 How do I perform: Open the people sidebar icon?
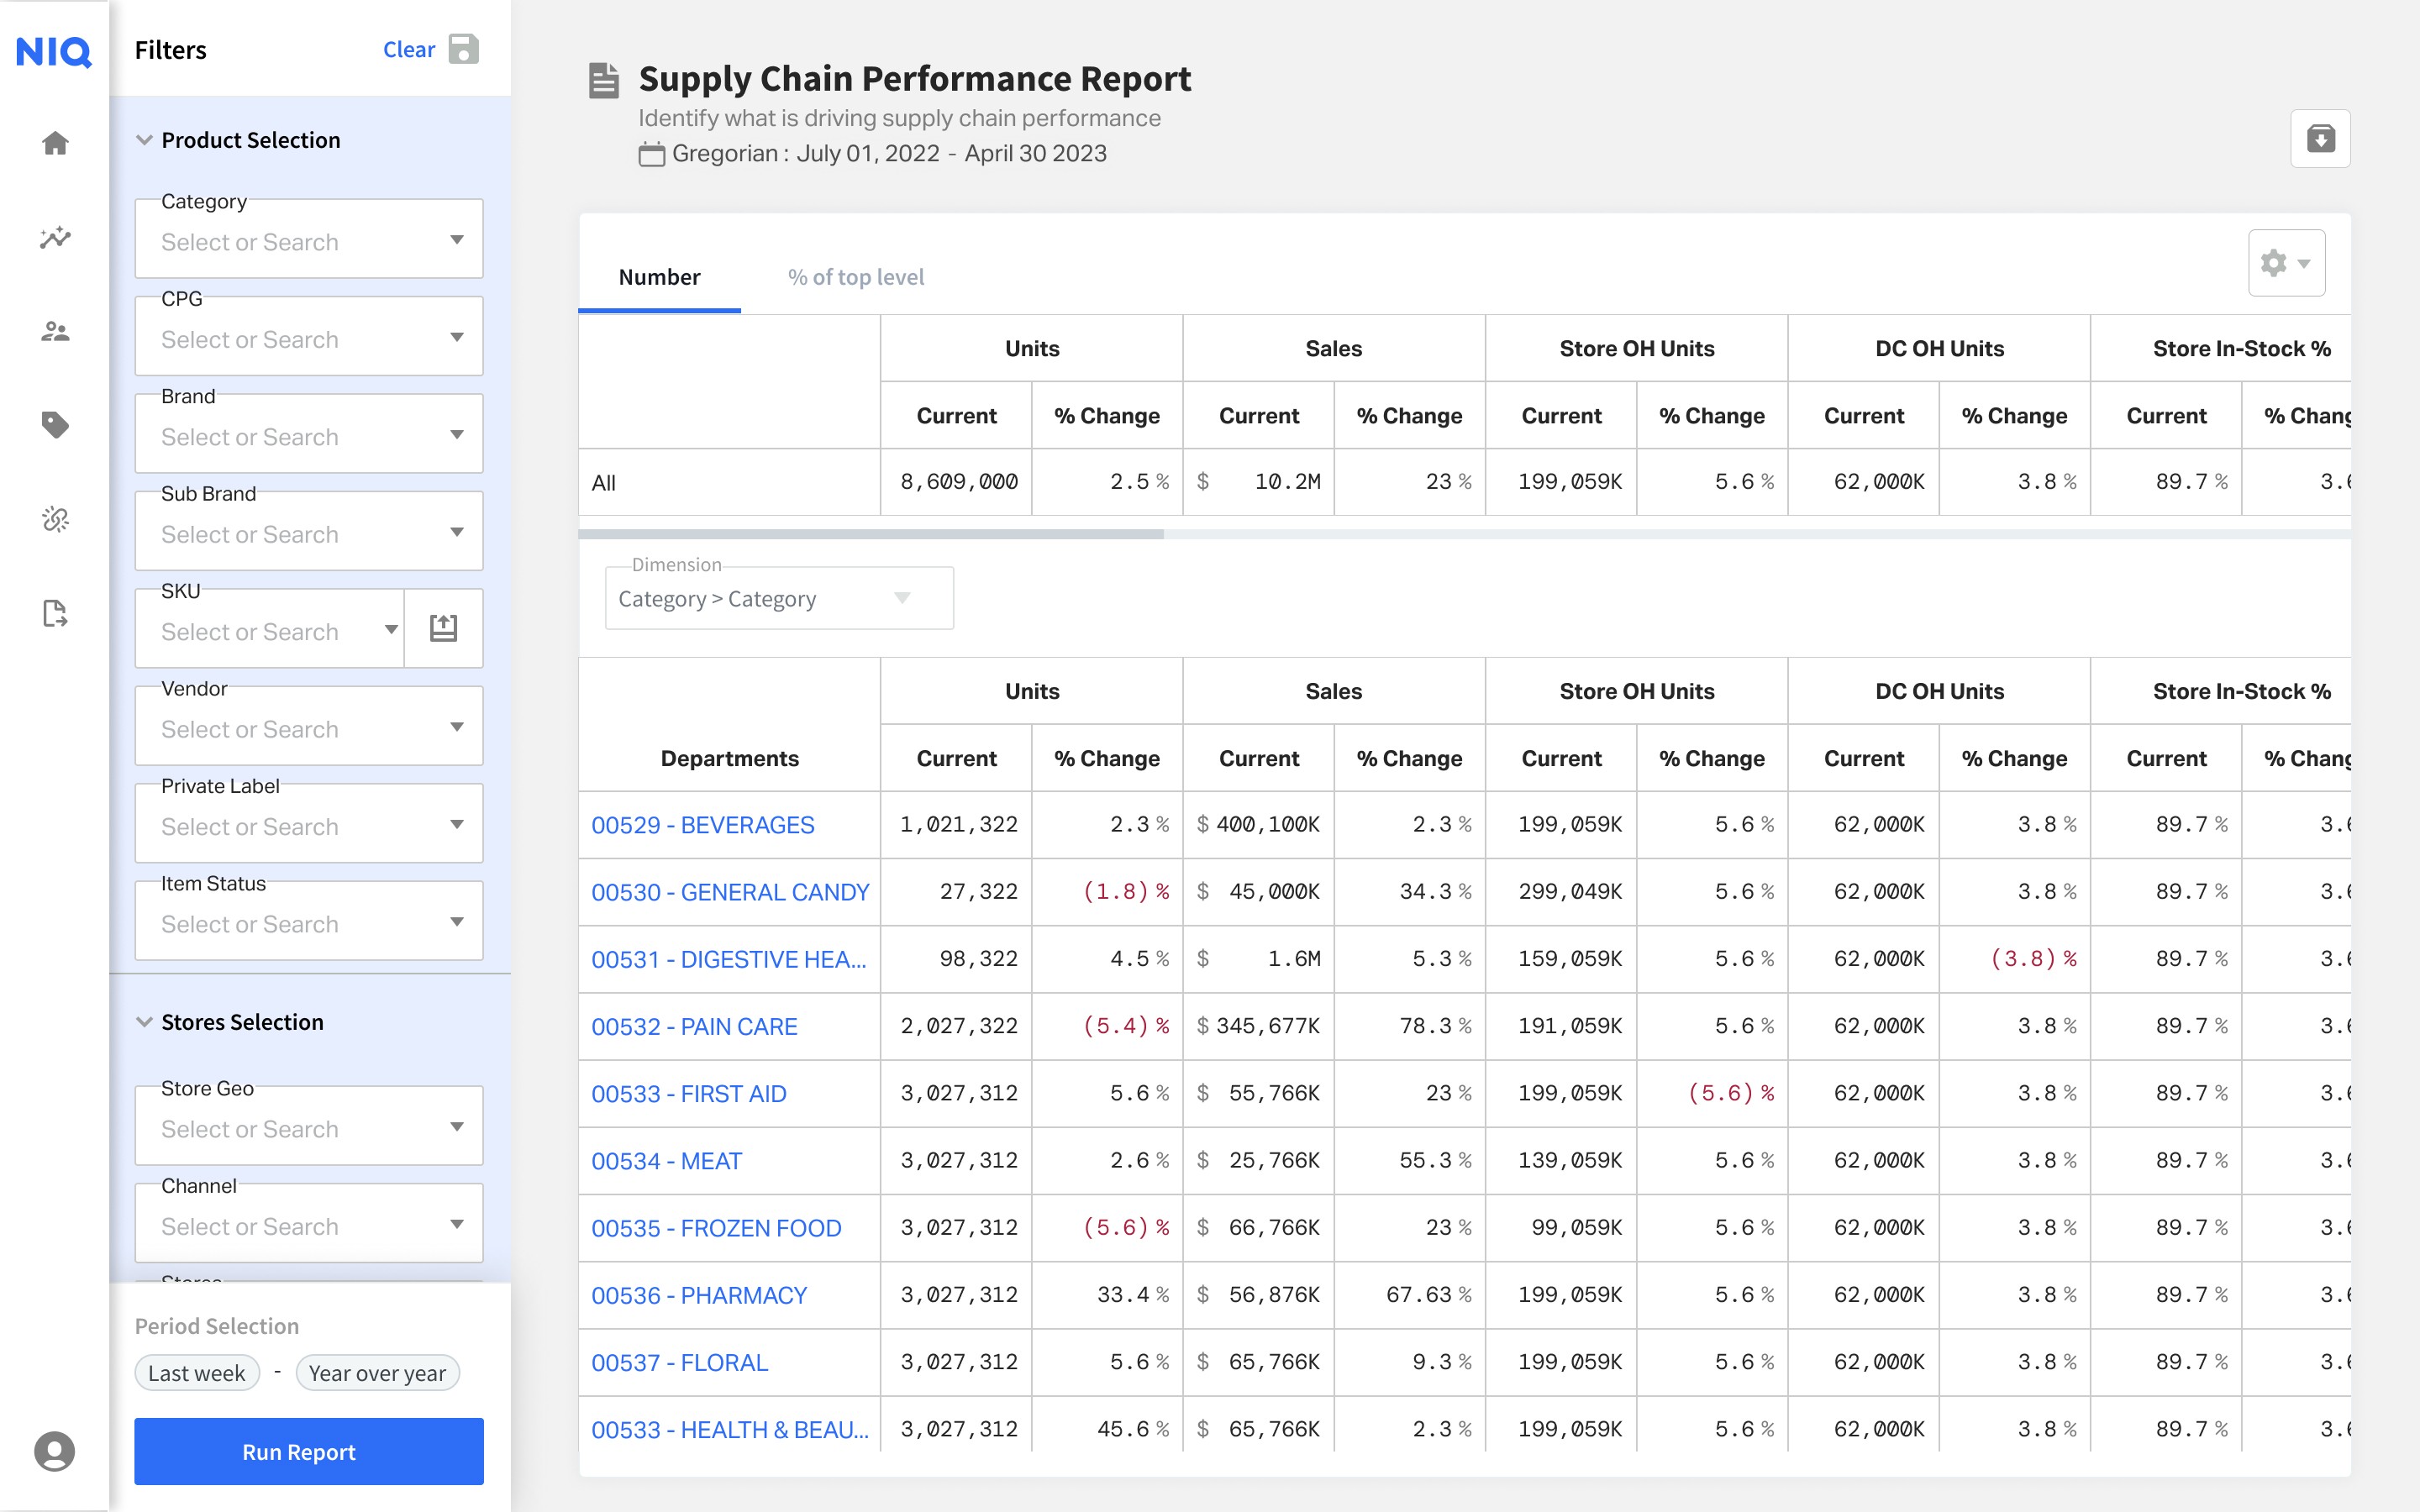click(55, 331)
